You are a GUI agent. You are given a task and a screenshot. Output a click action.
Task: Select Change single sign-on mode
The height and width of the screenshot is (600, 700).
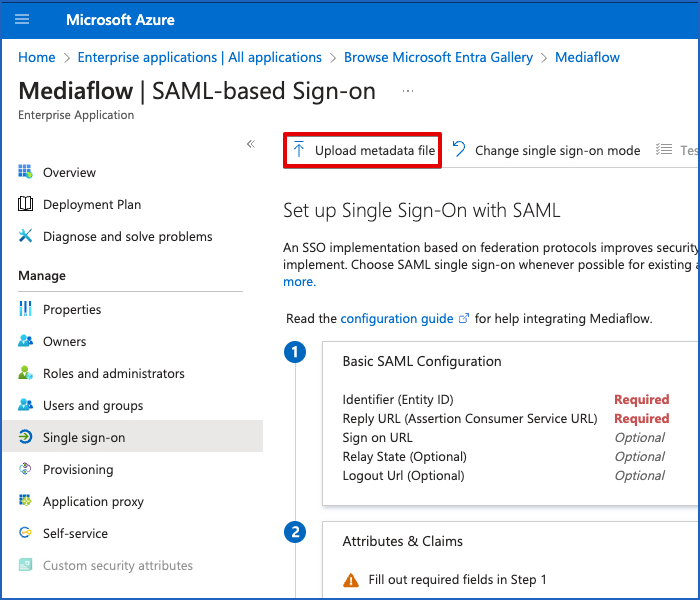click(546, 150)
